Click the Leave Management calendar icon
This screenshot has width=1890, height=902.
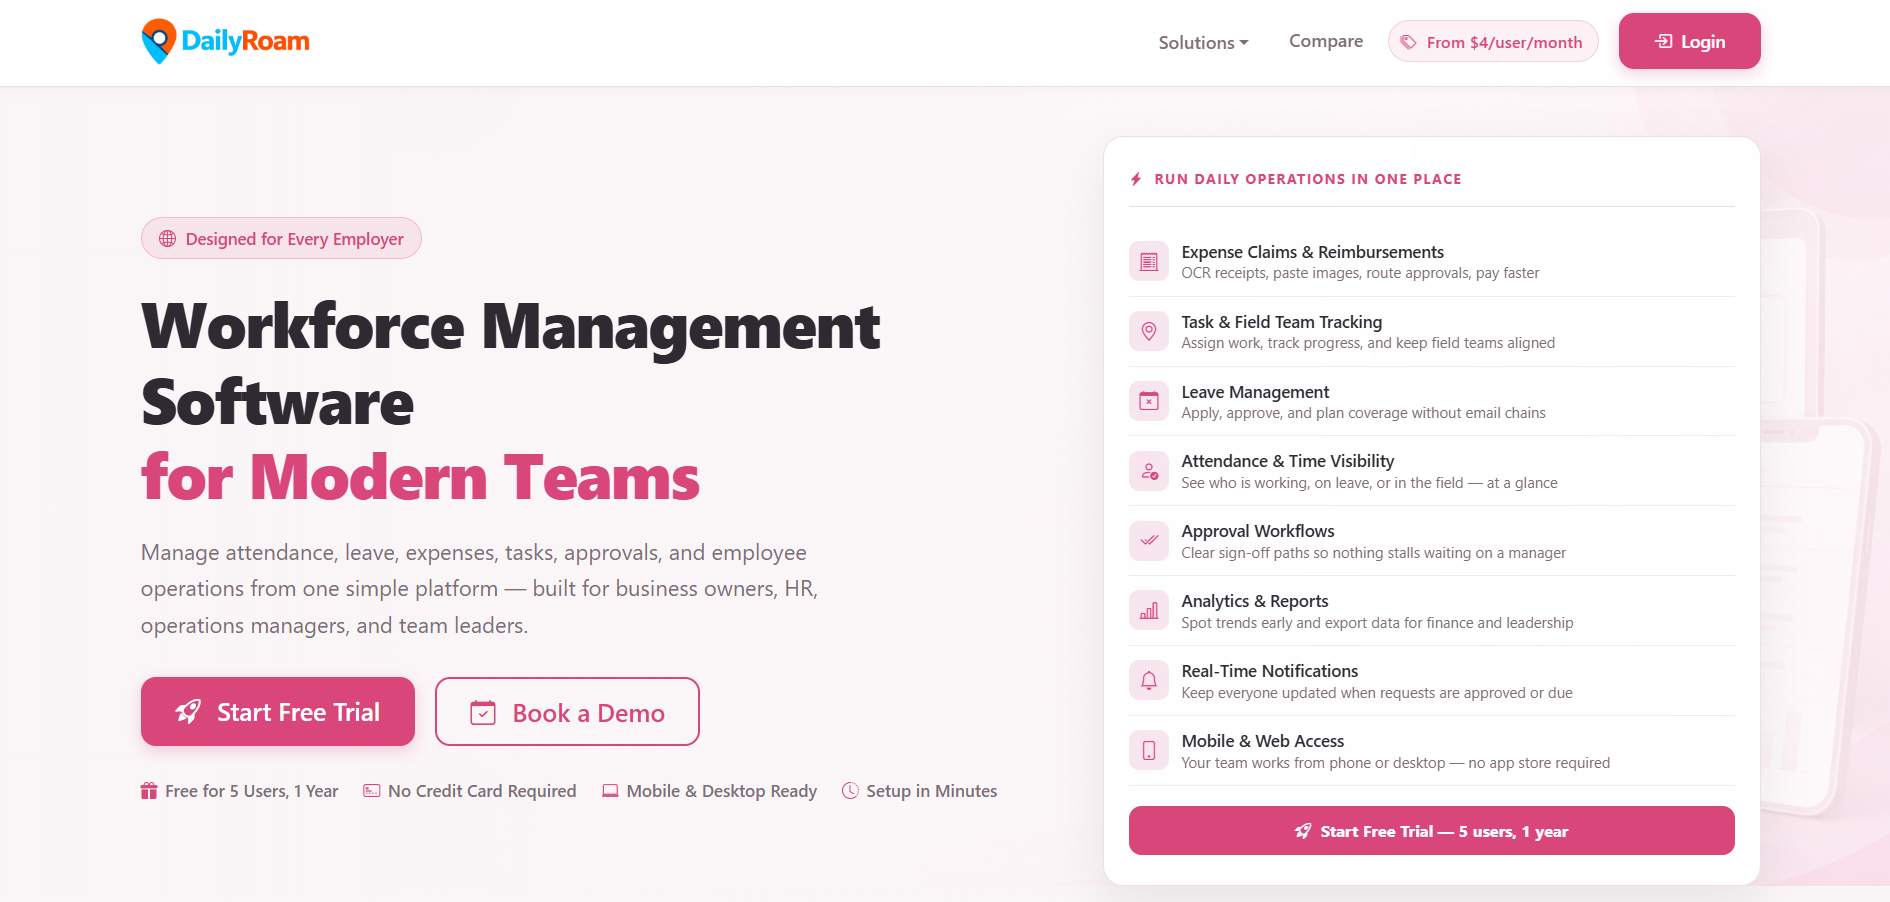click(x=1149, y=401)
